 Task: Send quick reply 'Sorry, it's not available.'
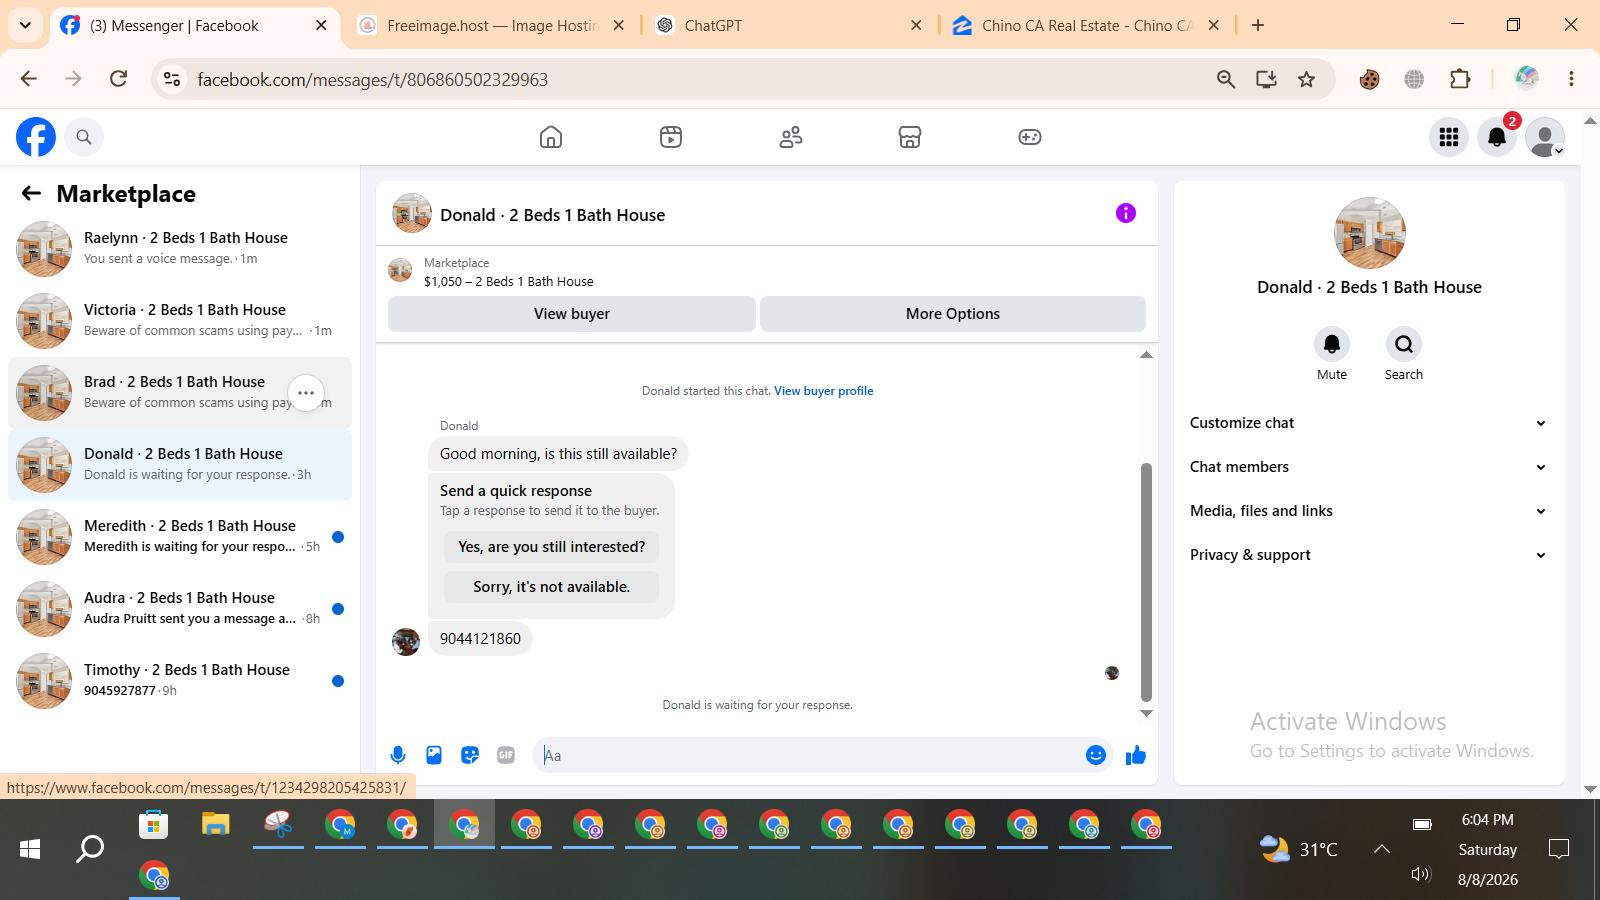coord(552,587)
